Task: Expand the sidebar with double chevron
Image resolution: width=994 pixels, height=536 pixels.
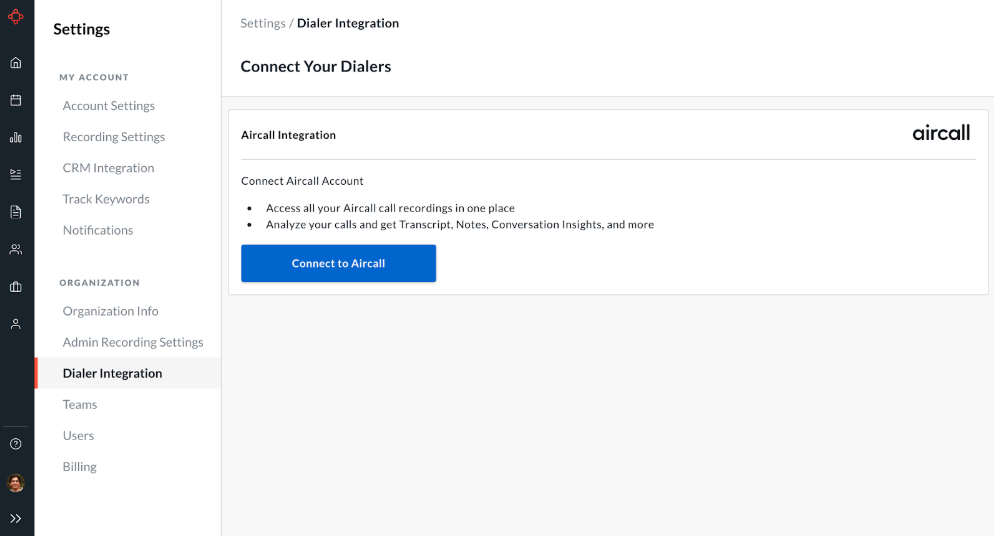Action: point(16,518)
